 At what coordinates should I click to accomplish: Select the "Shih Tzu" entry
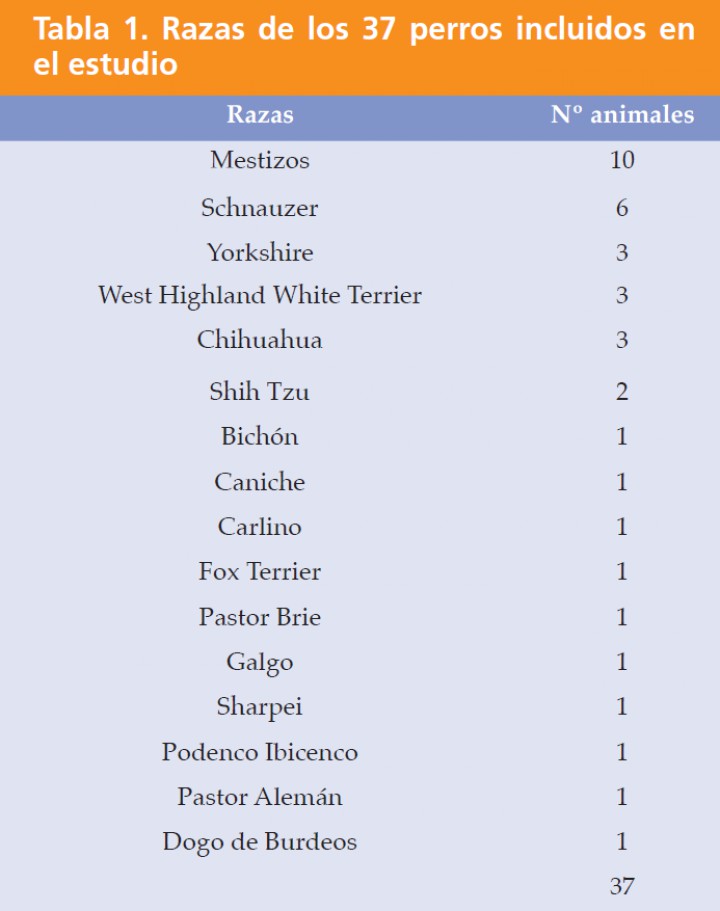pyautogui.click(x=260, y=391)
